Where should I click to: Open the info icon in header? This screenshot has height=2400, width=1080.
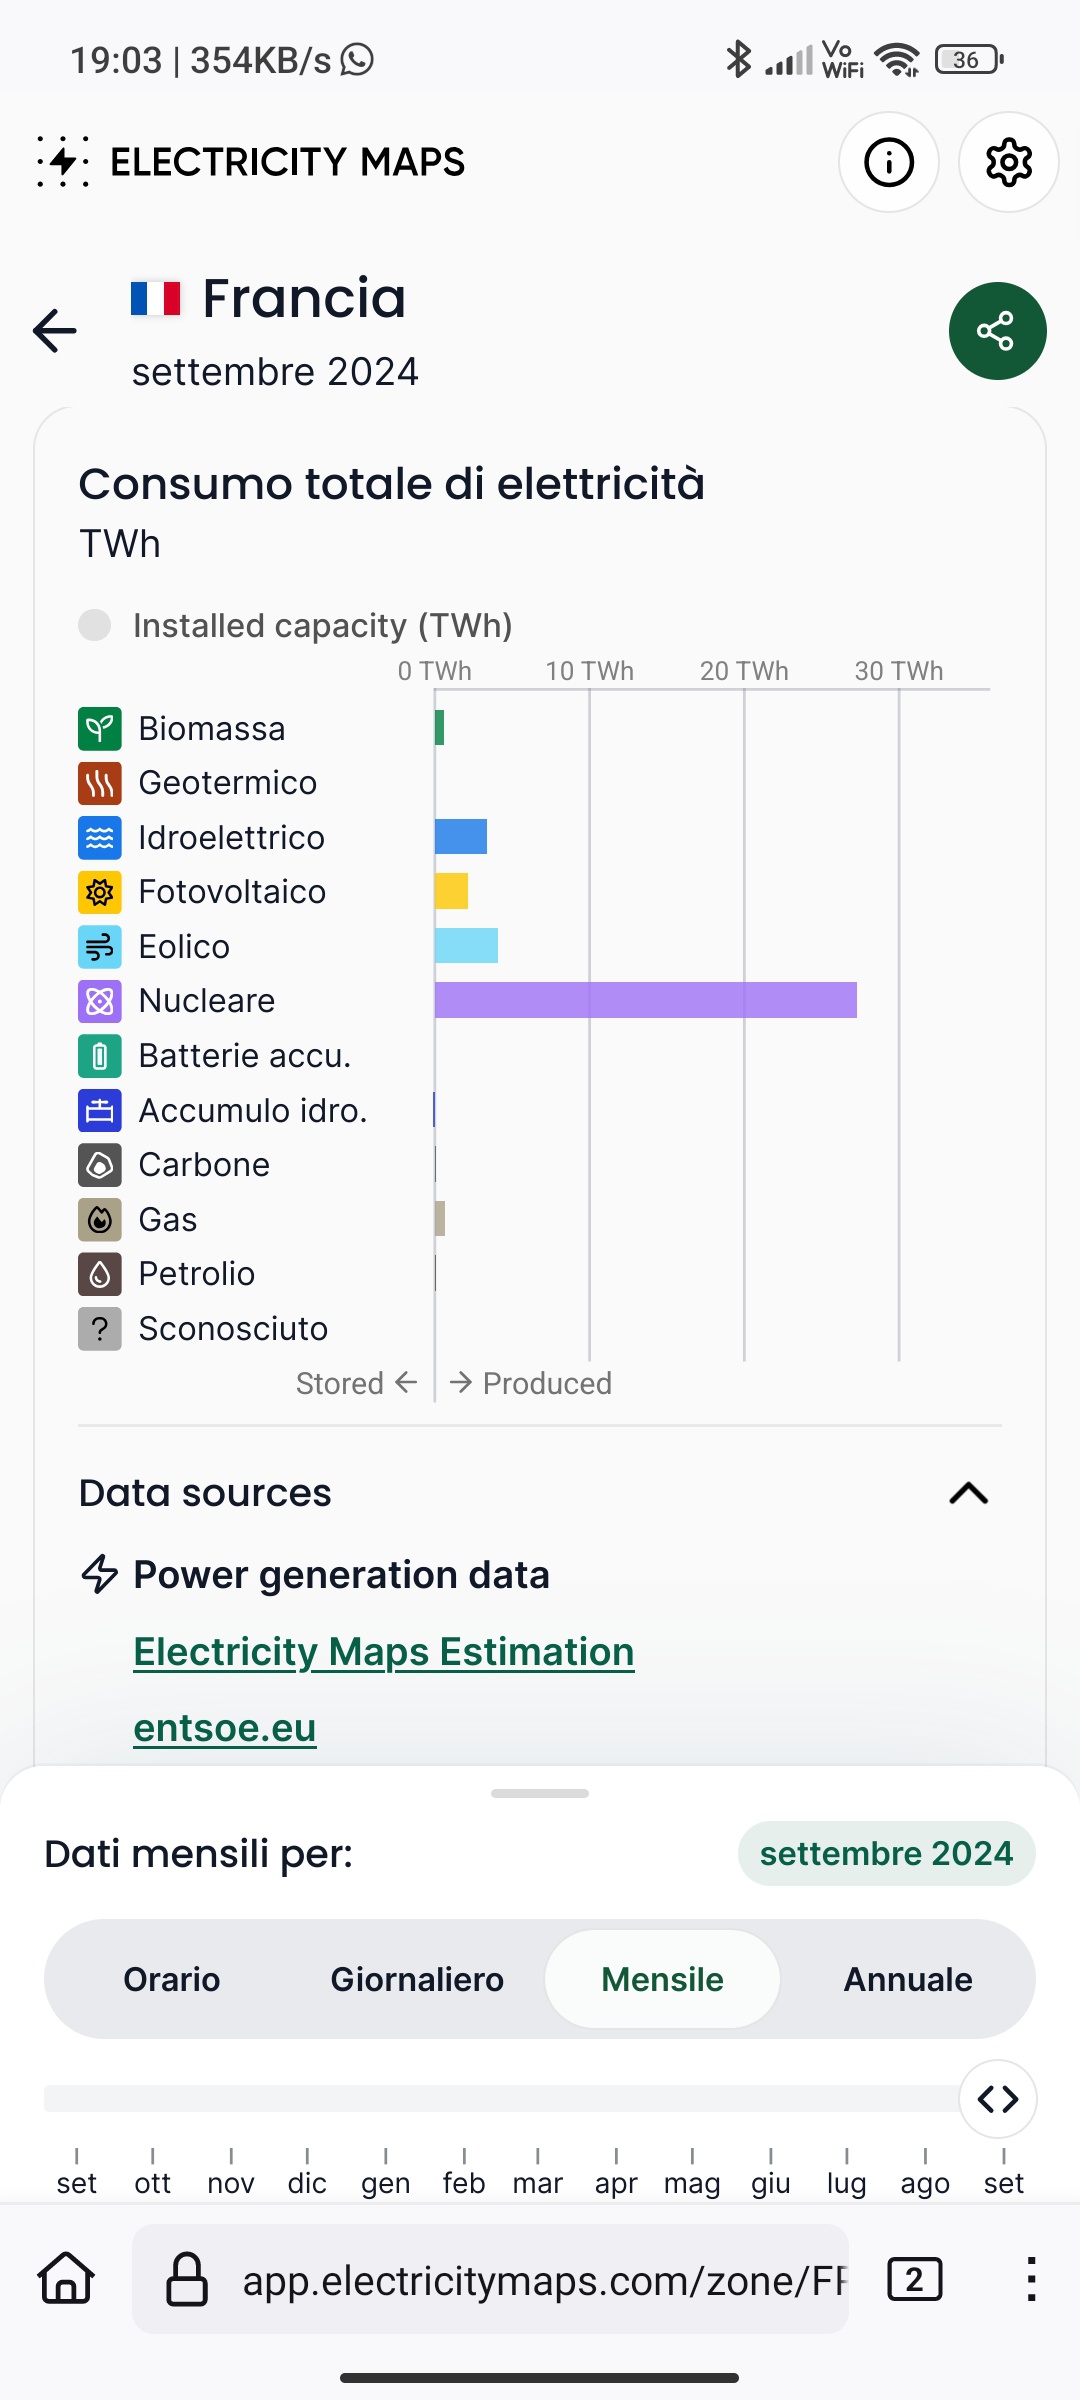(888, 162)
